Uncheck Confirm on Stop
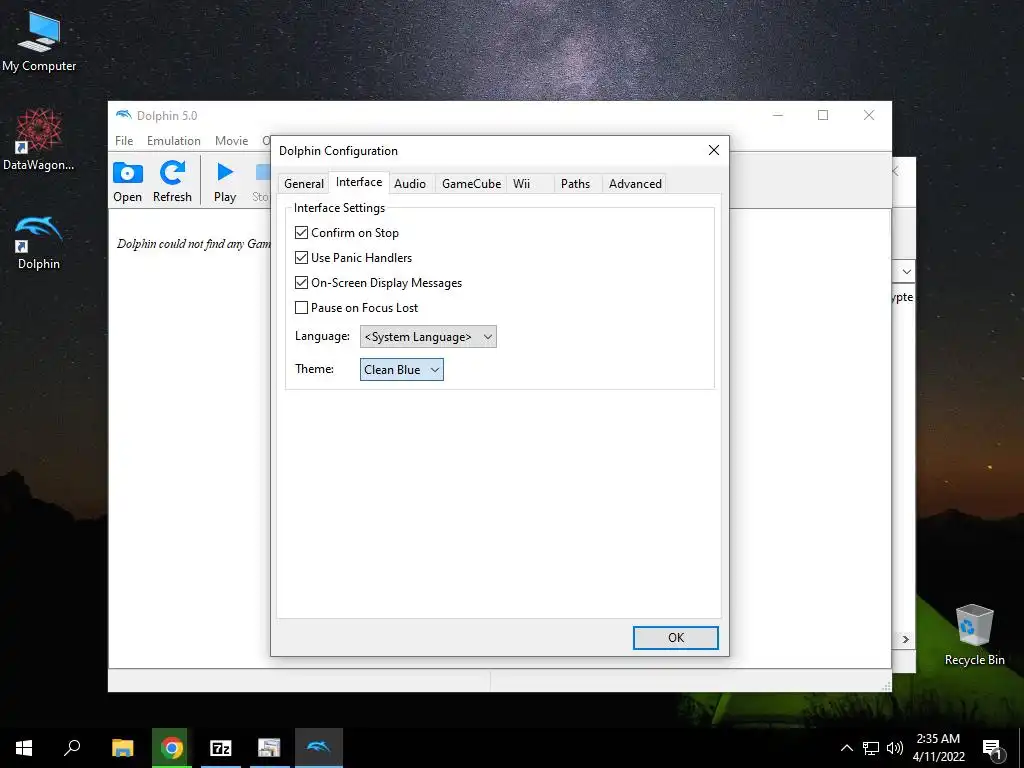Screen dimensions: 1024x768 coord(301,232)
